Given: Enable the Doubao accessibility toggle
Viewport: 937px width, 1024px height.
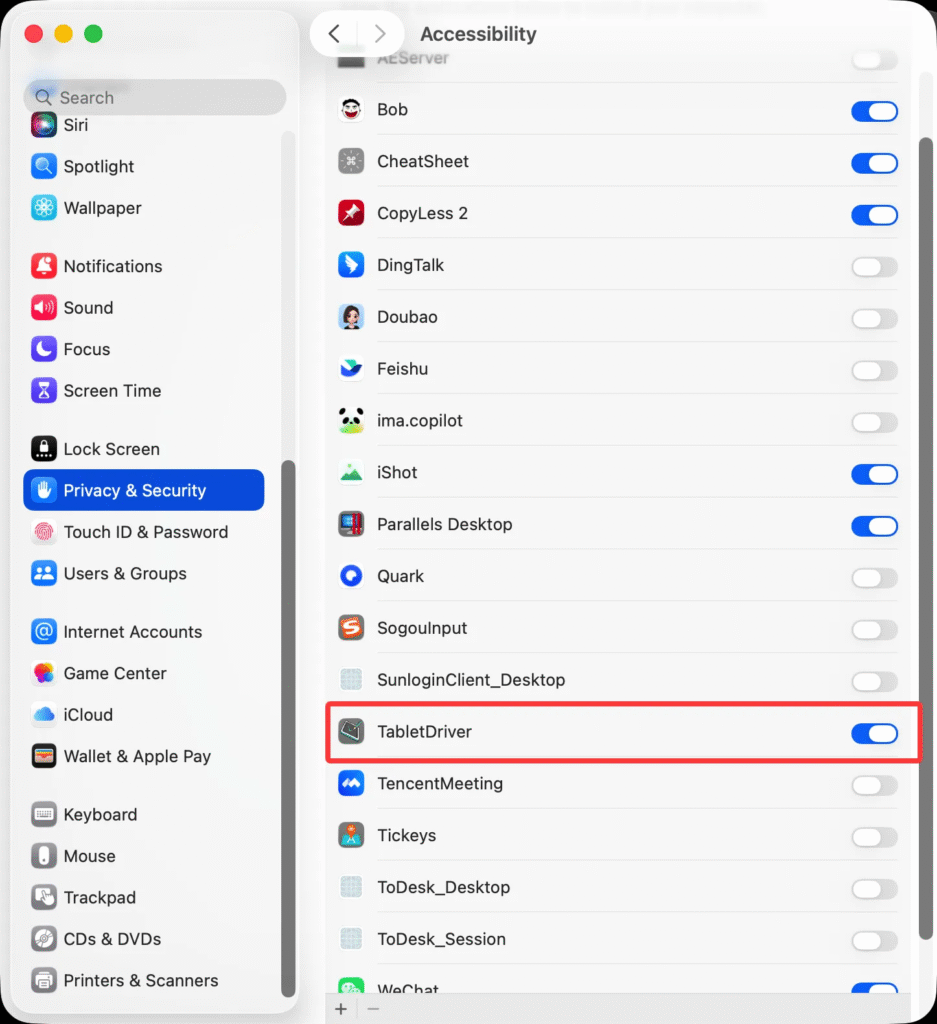Looking at the screenshot, I should 874,319.
